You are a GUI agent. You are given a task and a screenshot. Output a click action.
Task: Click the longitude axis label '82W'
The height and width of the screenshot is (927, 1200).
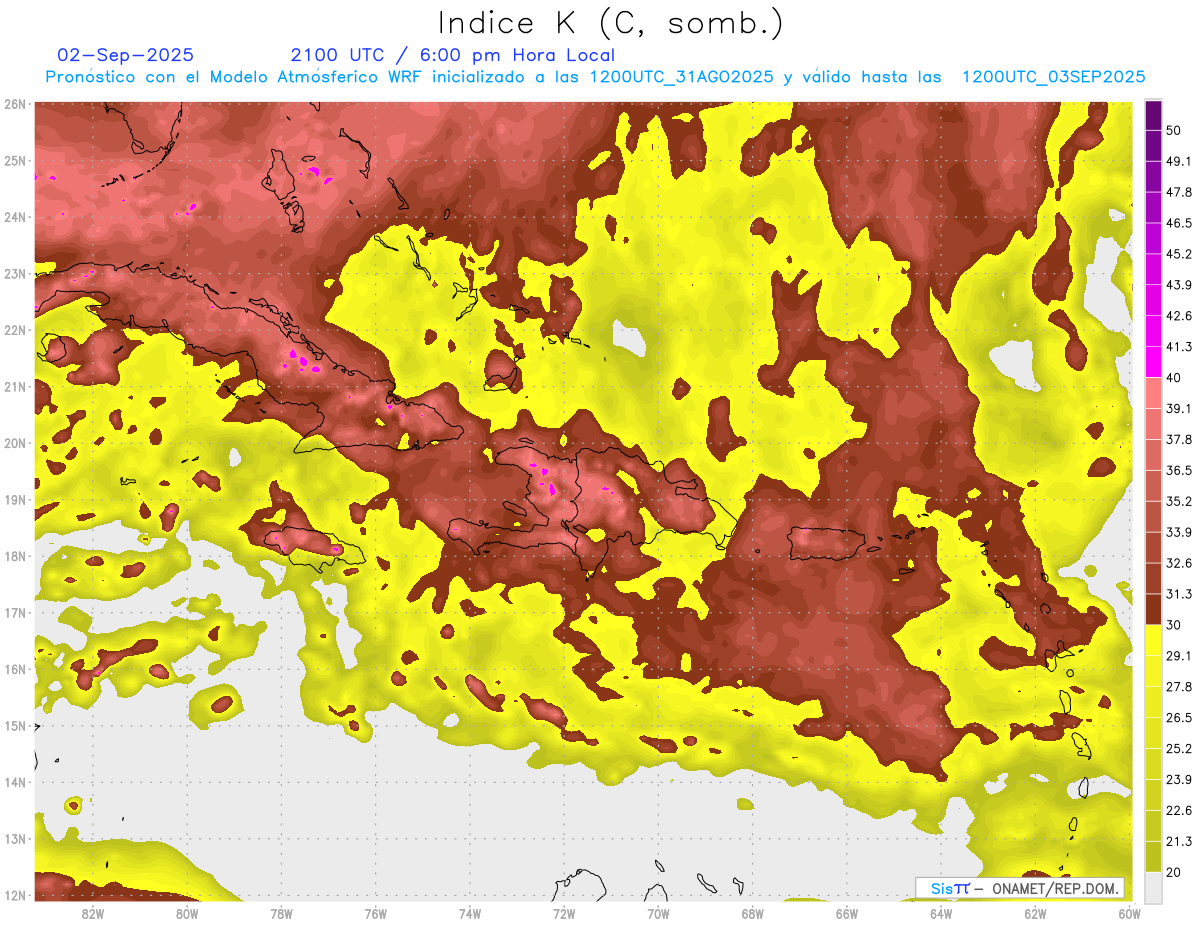click(92, 913)
